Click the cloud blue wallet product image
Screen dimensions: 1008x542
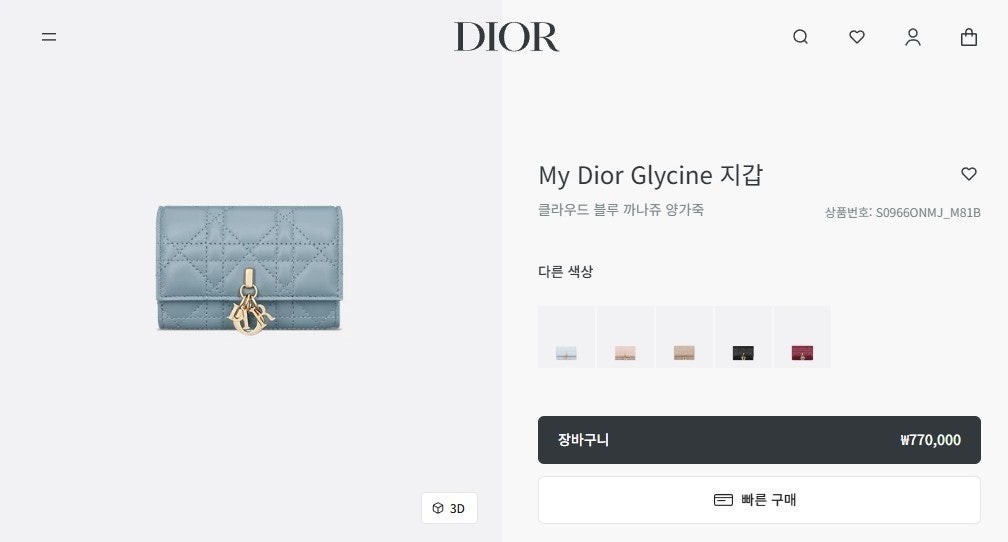coord(249,269)
